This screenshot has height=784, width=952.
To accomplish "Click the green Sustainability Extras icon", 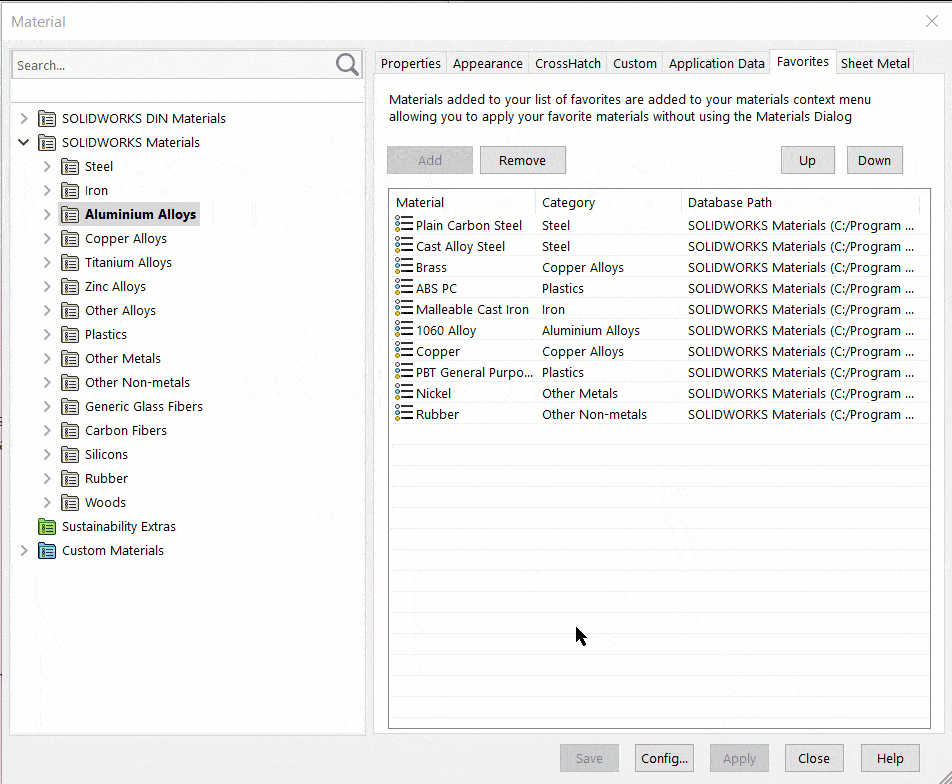I will (47, 527).
